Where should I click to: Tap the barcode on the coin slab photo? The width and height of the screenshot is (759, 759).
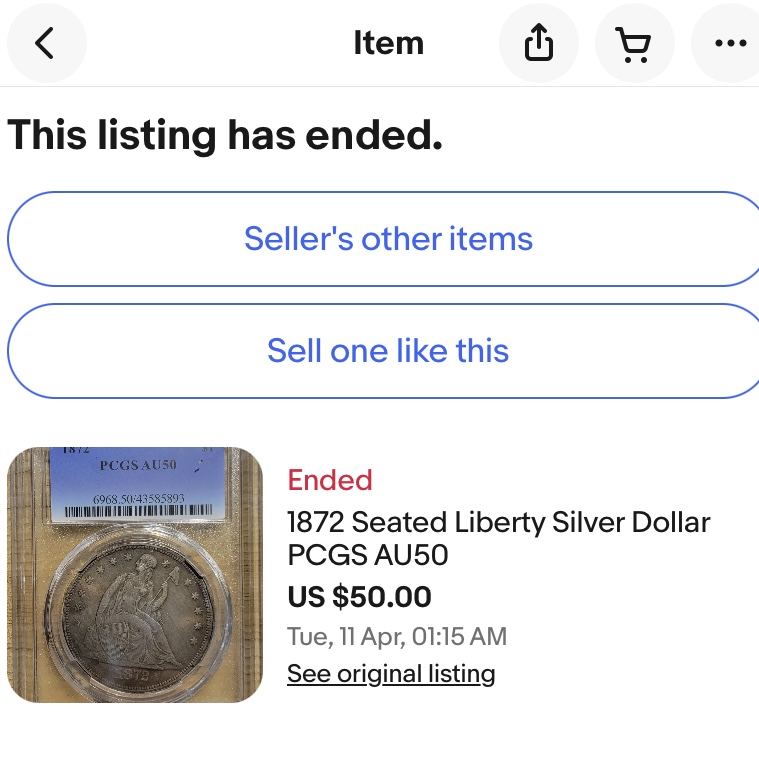tap(138, 511)
